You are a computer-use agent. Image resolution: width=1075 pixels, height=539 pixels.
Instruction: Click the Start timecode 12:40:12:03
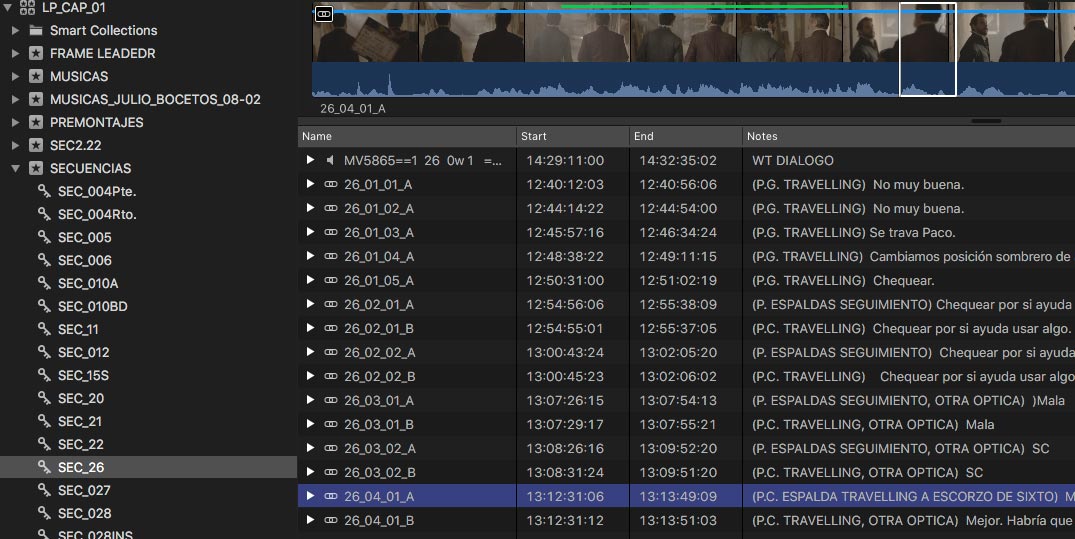point(565,184)
